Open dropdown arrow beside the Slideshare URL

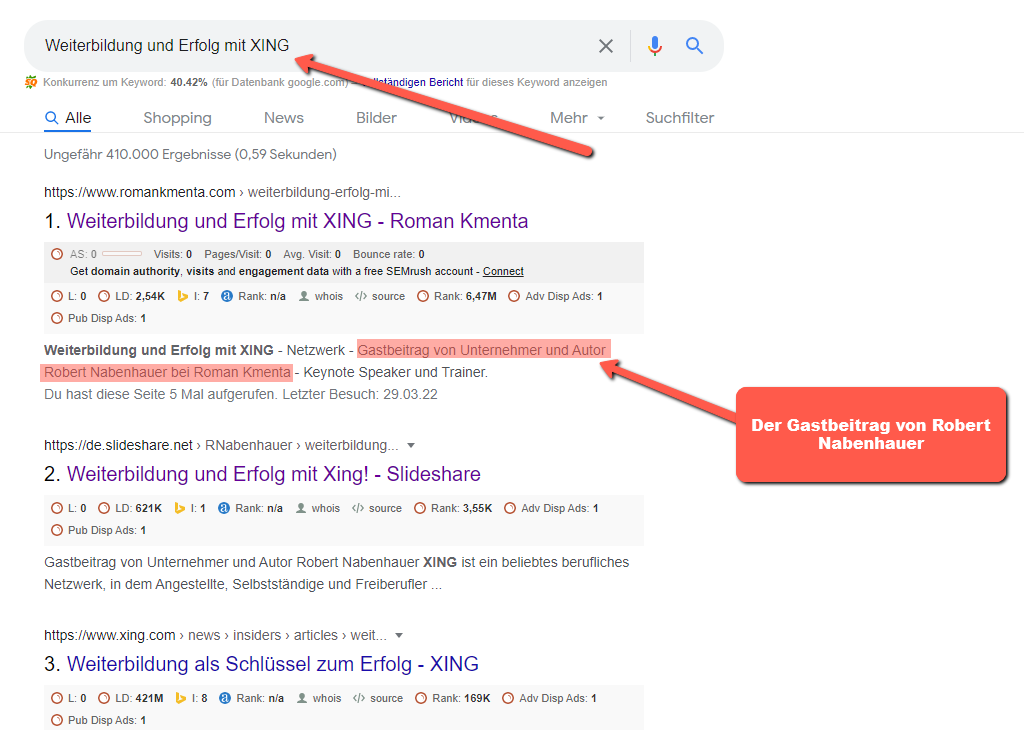[411, 445]
